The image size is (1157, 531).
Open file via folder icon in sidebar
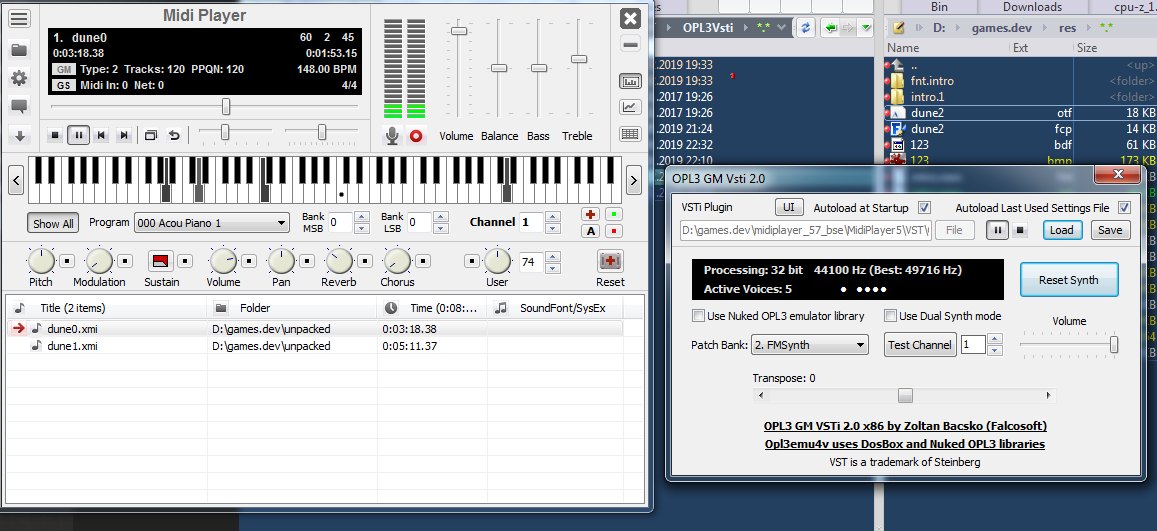(x=19, y=50)
